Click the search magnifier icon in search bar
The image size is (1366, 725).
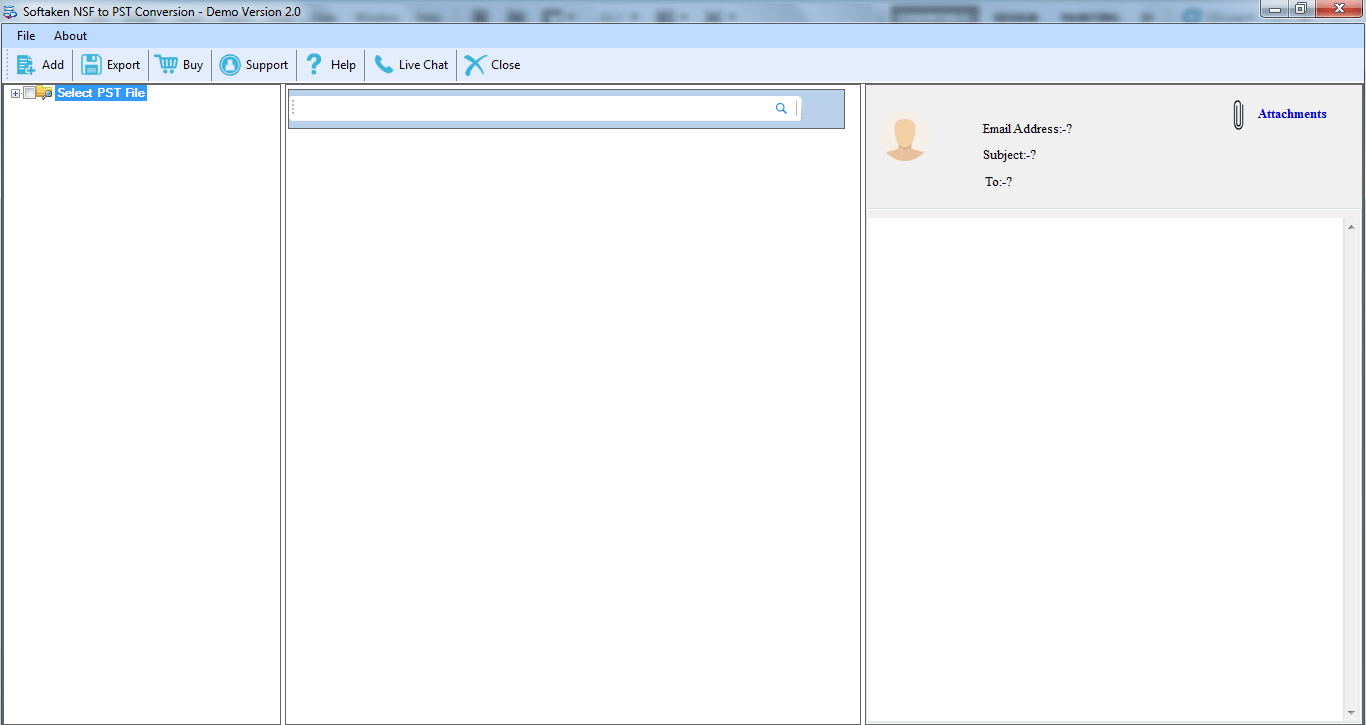pos(781,108)
